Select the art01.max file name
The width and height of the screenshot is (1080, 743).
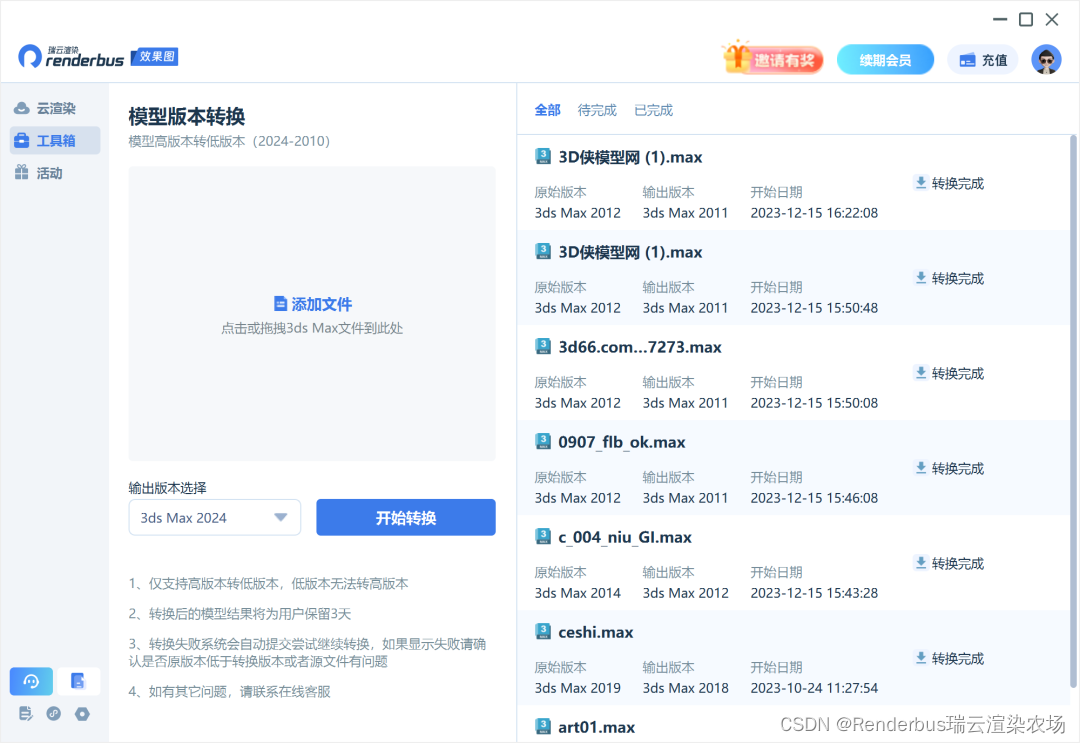pos(596,727)
